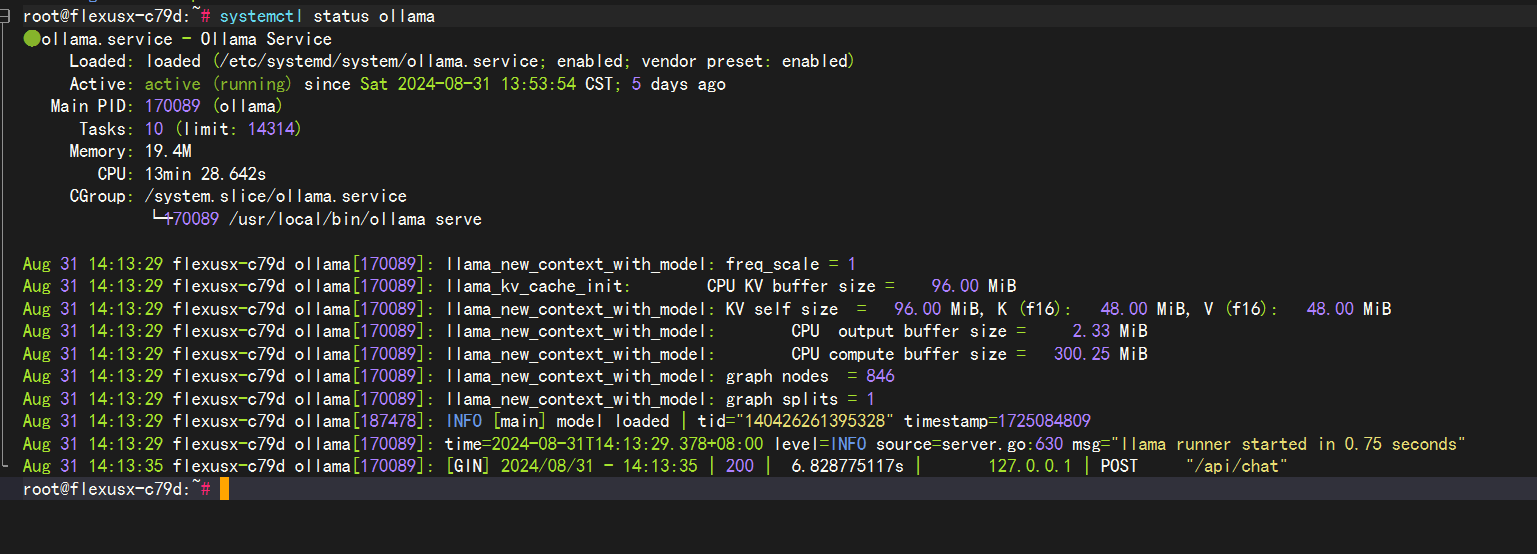Click the timestamp 'Sat 2024-08-31 13:53:54 CST'

(486, 84)
